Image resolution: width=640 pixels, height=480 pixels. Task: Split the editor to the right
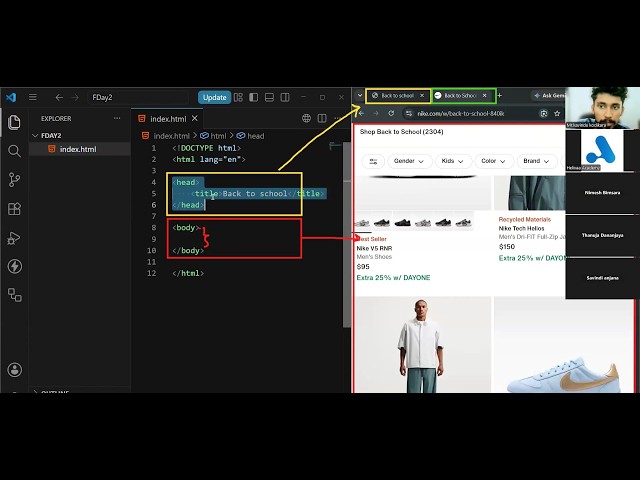322,118
